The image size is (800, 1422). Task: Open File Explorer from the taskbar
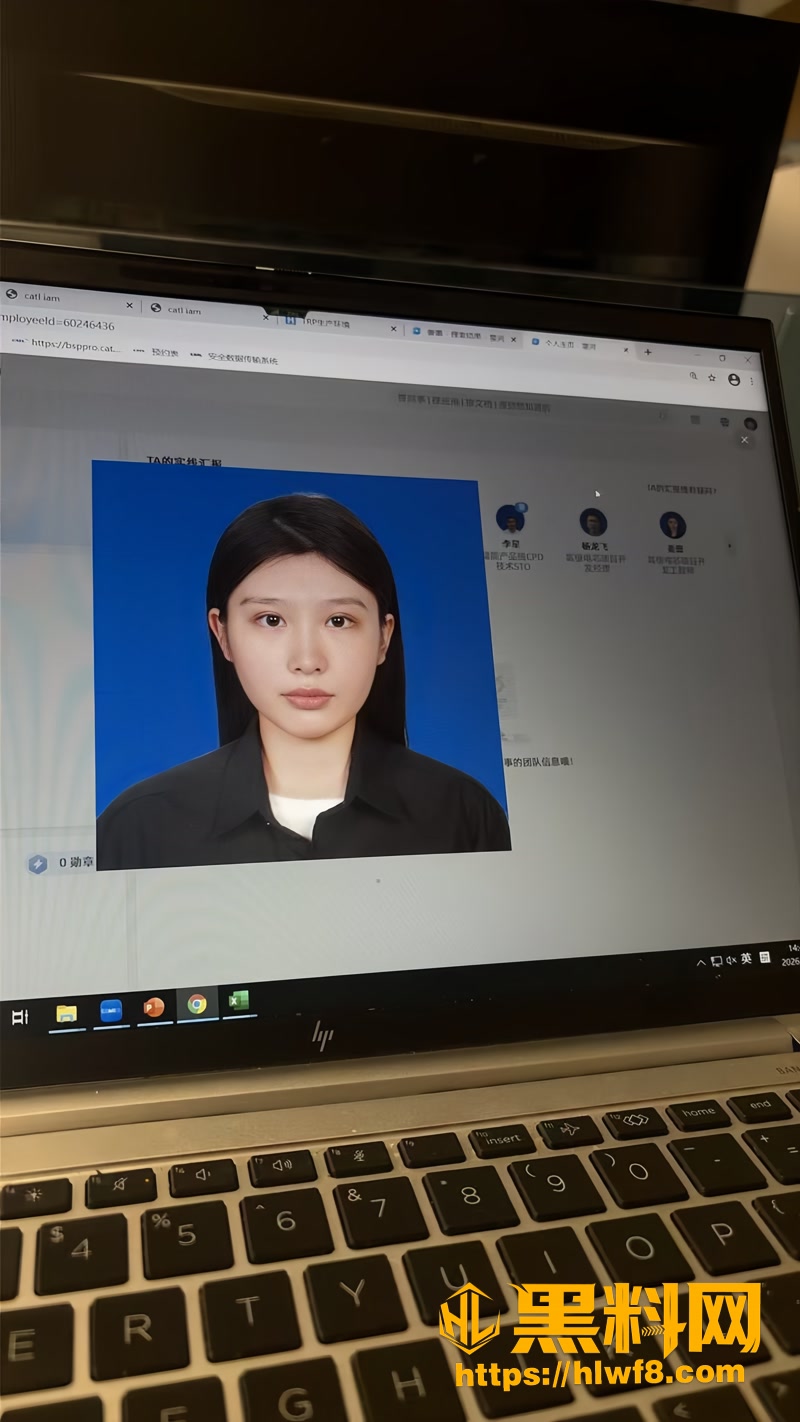[x=67, y=1013]
